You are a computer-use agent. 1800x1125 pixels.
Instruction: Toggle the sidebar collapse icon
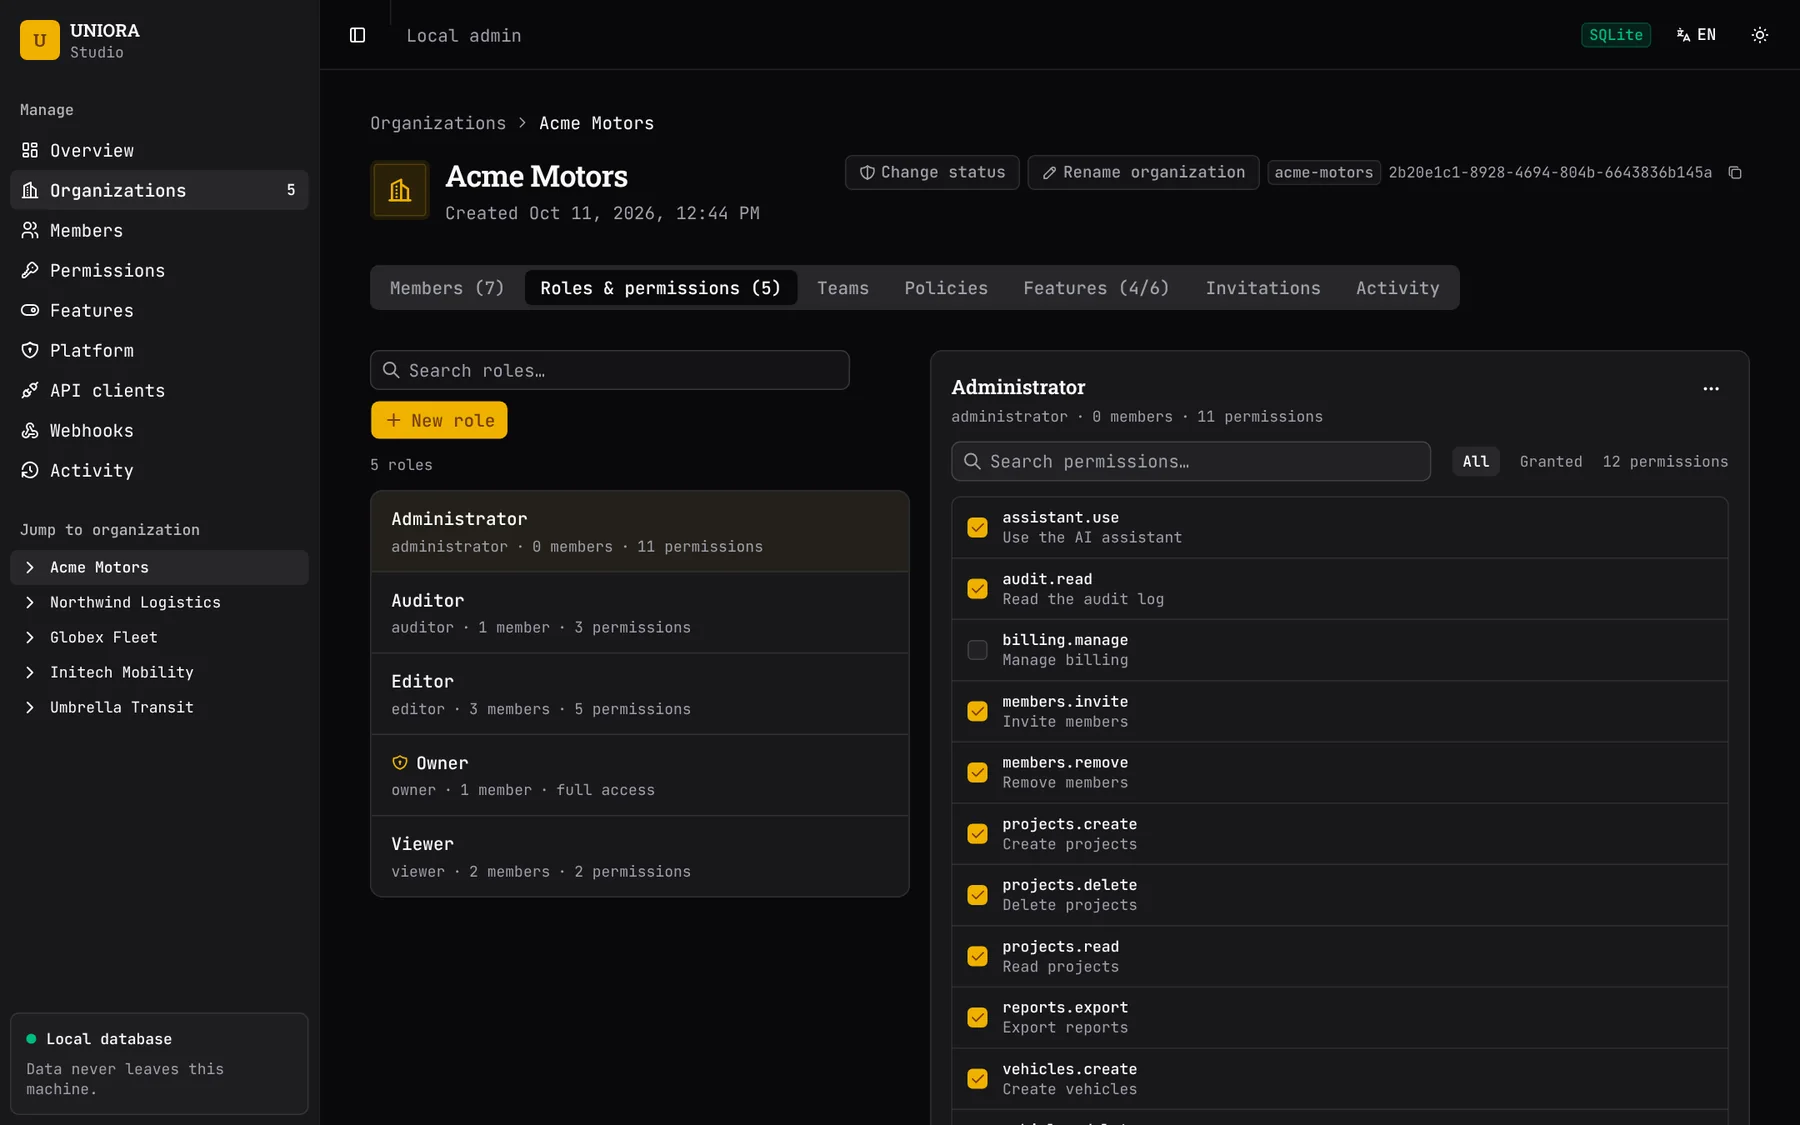(357, 35)
